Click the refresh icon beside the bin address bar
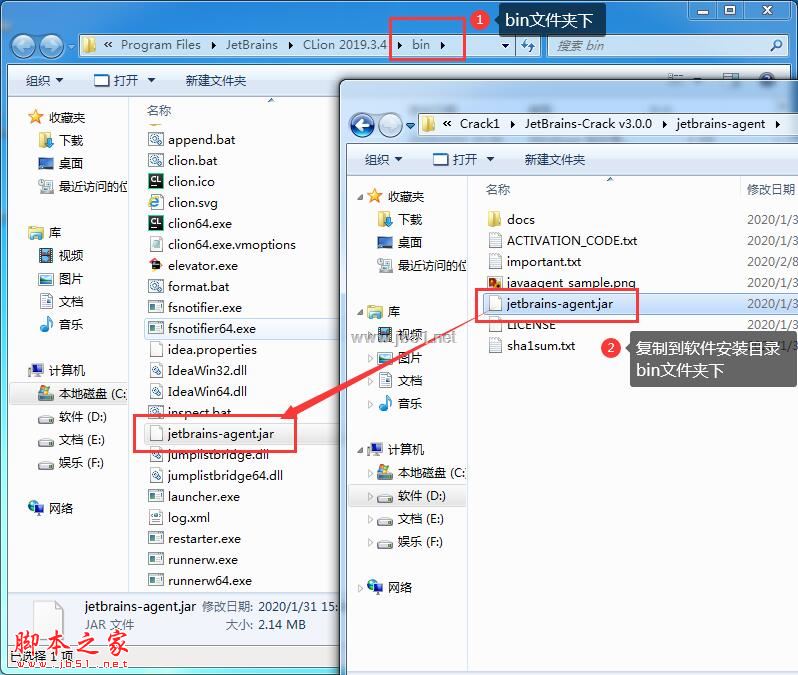The height and width of the screenshot is (675, 798). tap(528, 46)
